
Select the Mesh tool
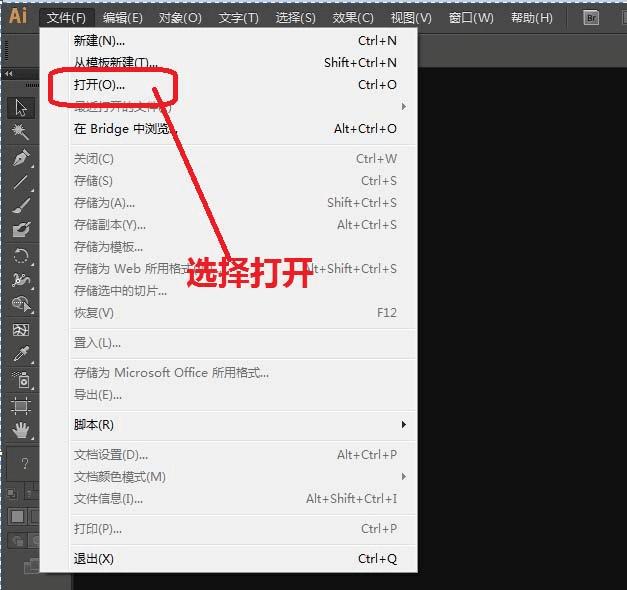coord(21,330)
